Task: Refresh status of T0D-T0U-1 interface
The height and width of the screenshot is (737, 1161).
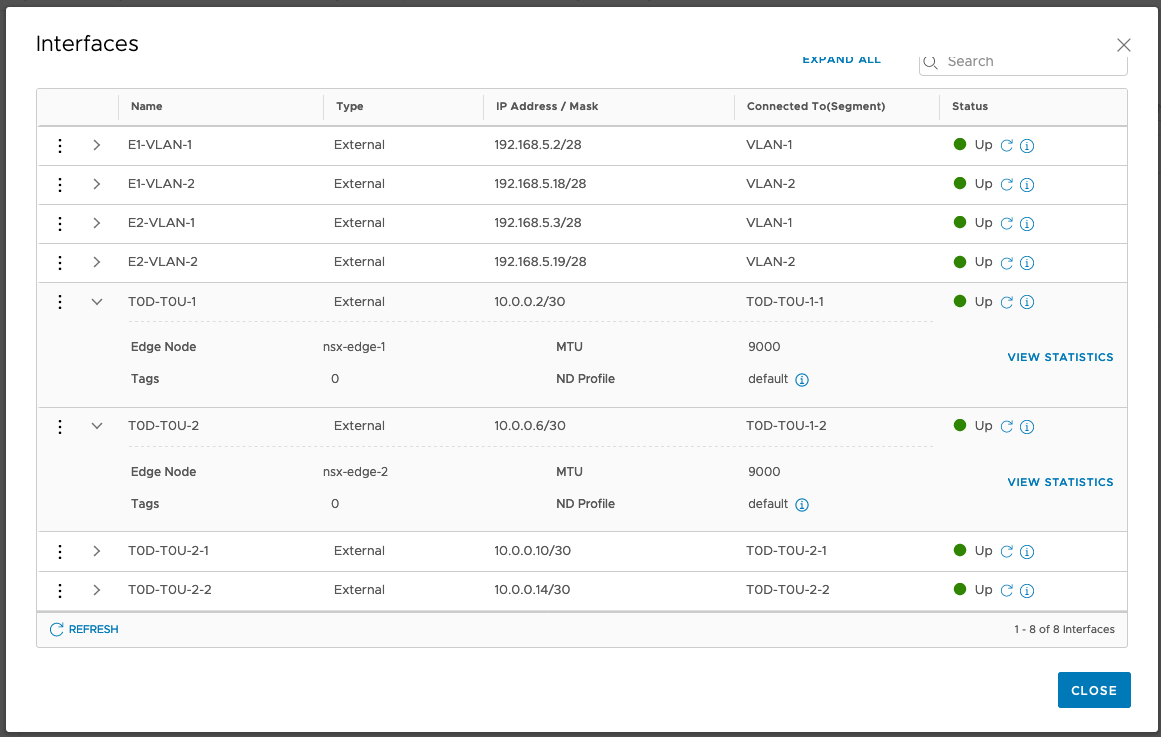Action: coord(1007,303)
